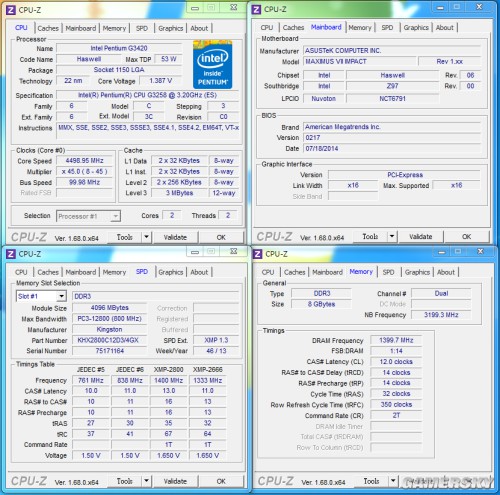This screenshot has width=500, height=495.
Task: Click CPU-Z icon in SPD window title
Action: click(11, 254)
